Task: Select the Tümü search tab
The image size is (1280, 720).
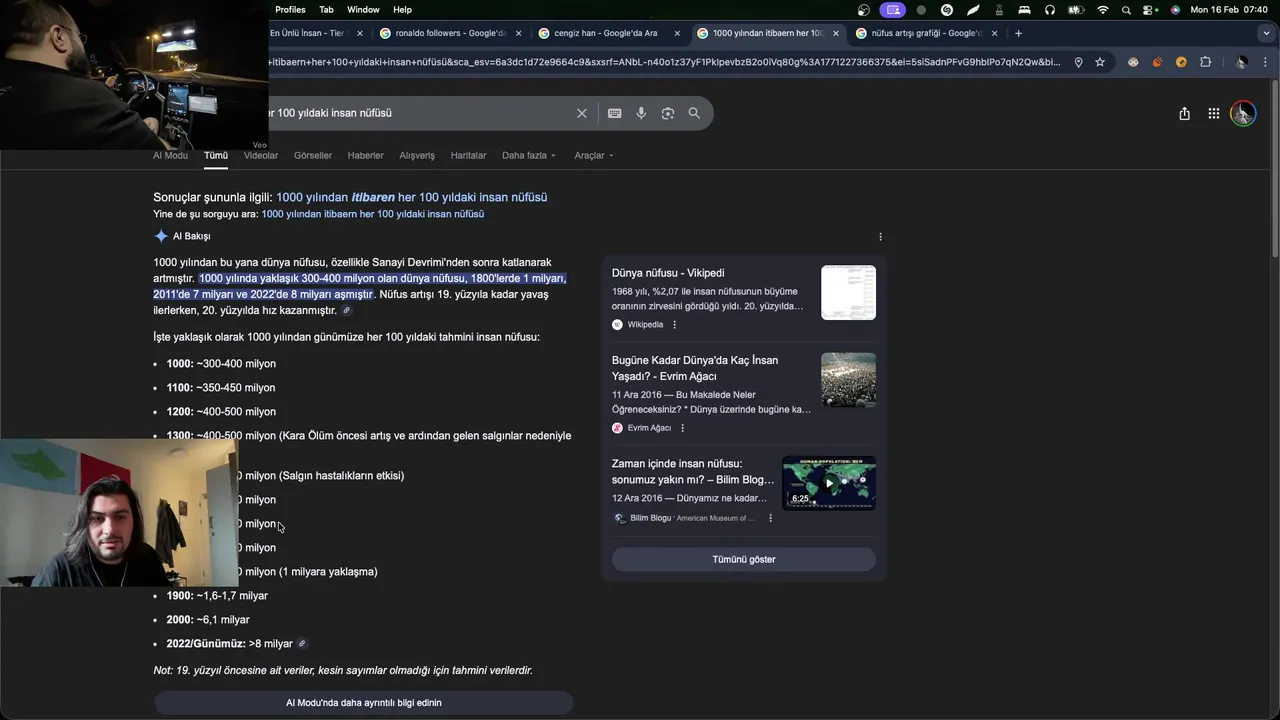Action: (216, 155)
